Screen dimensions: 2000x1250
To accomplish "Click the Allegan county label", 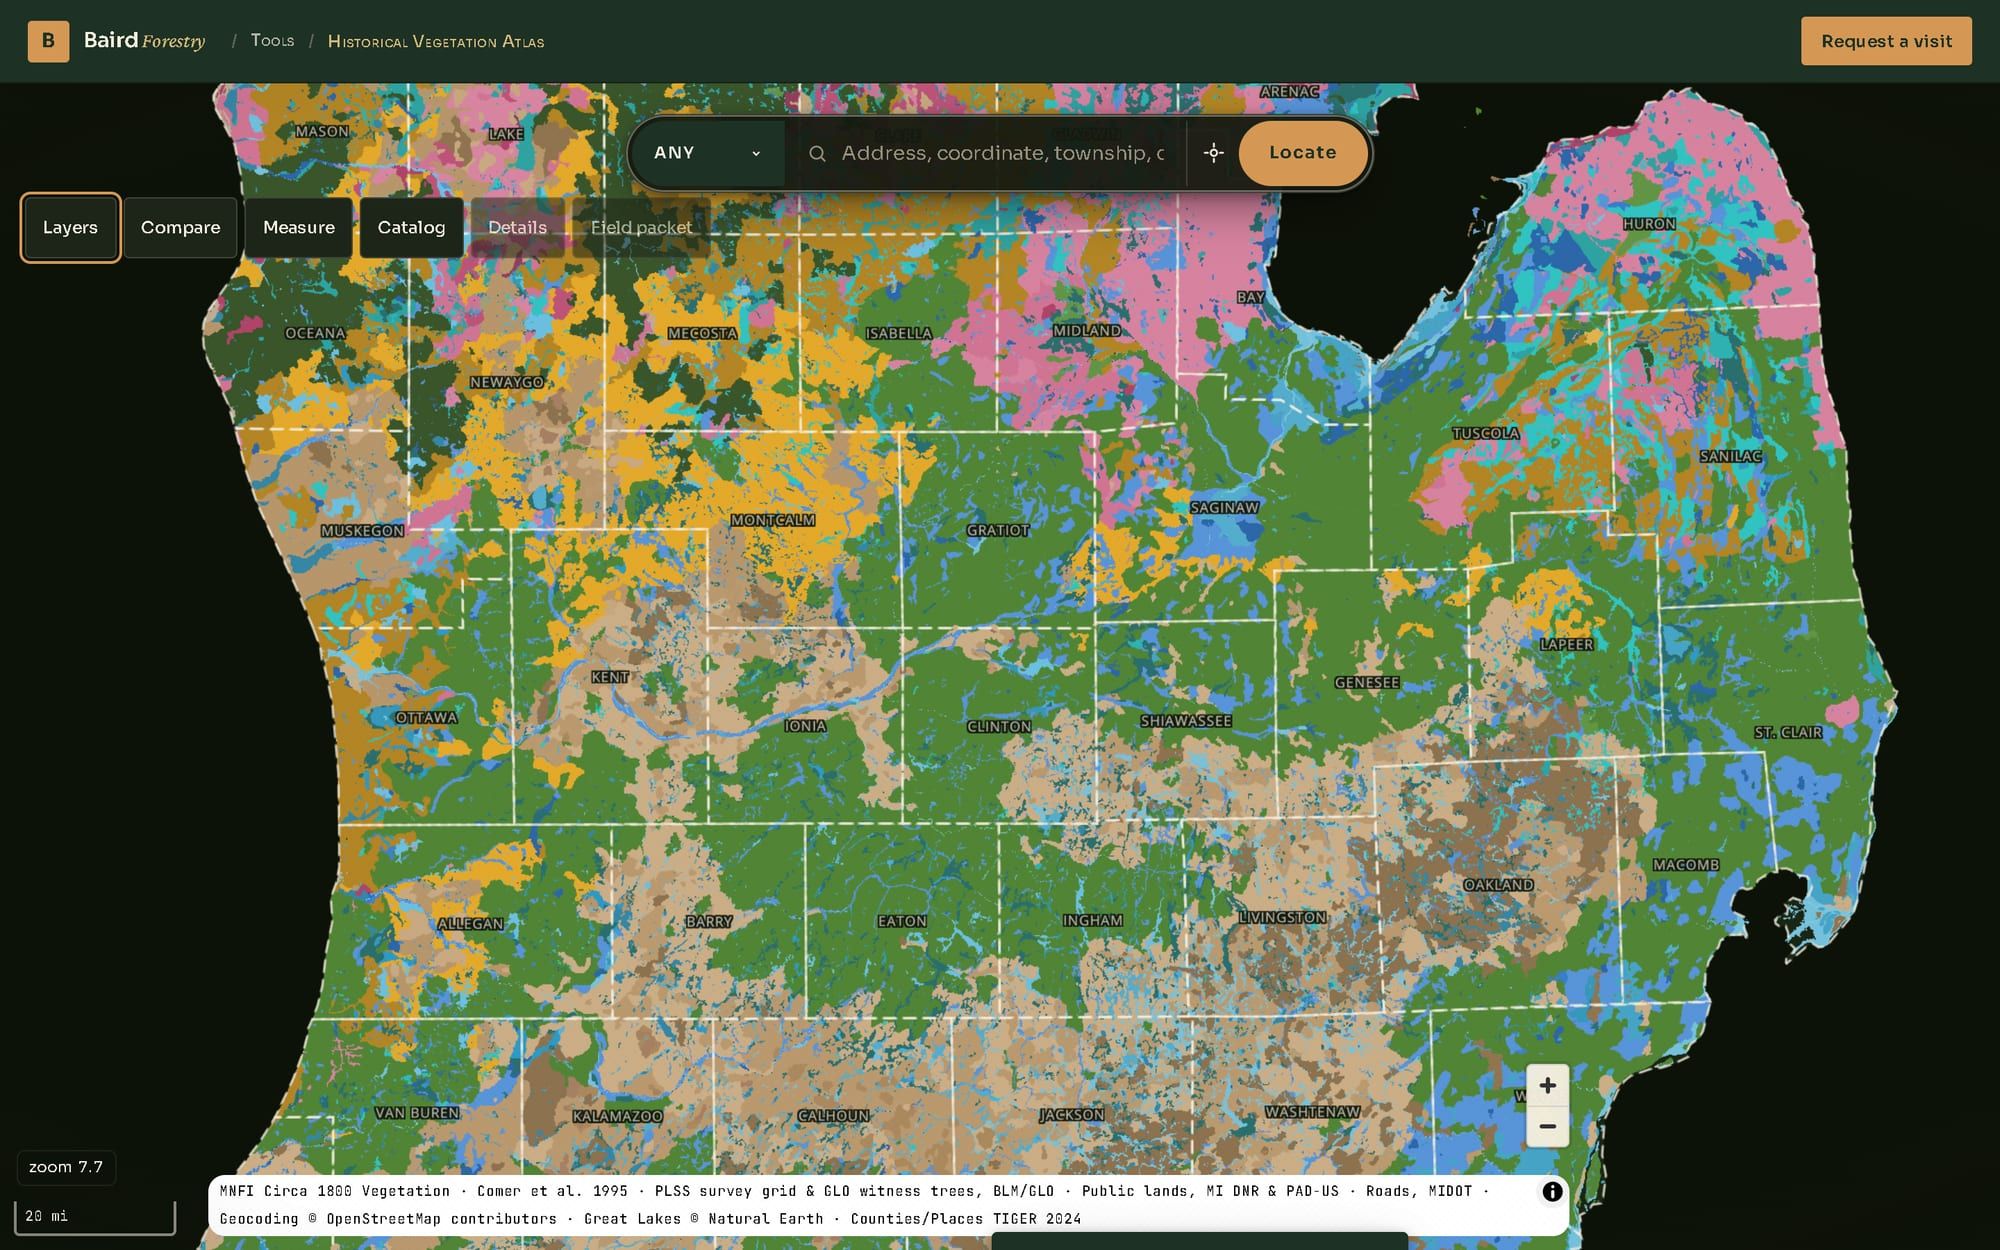I will coord(470,924).
